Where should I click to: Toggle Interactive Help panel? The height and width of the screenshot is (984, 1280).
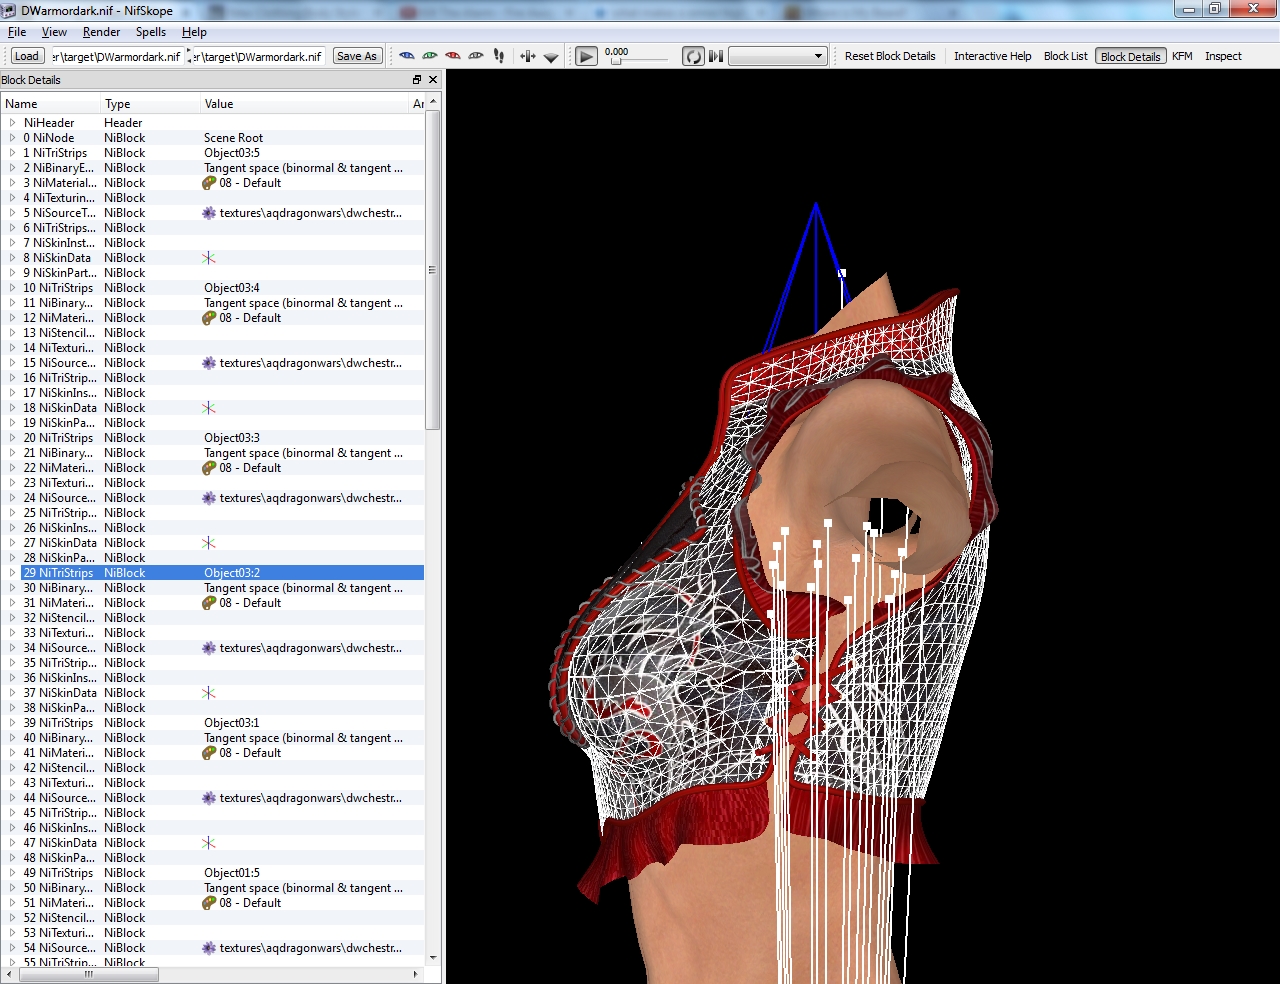tap(992, 56)
